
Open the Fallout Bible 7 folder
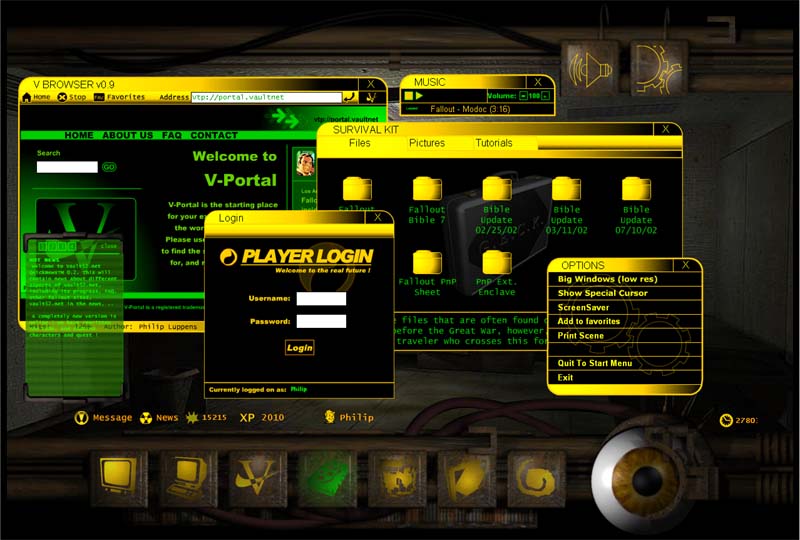click(x=427, y=189)
